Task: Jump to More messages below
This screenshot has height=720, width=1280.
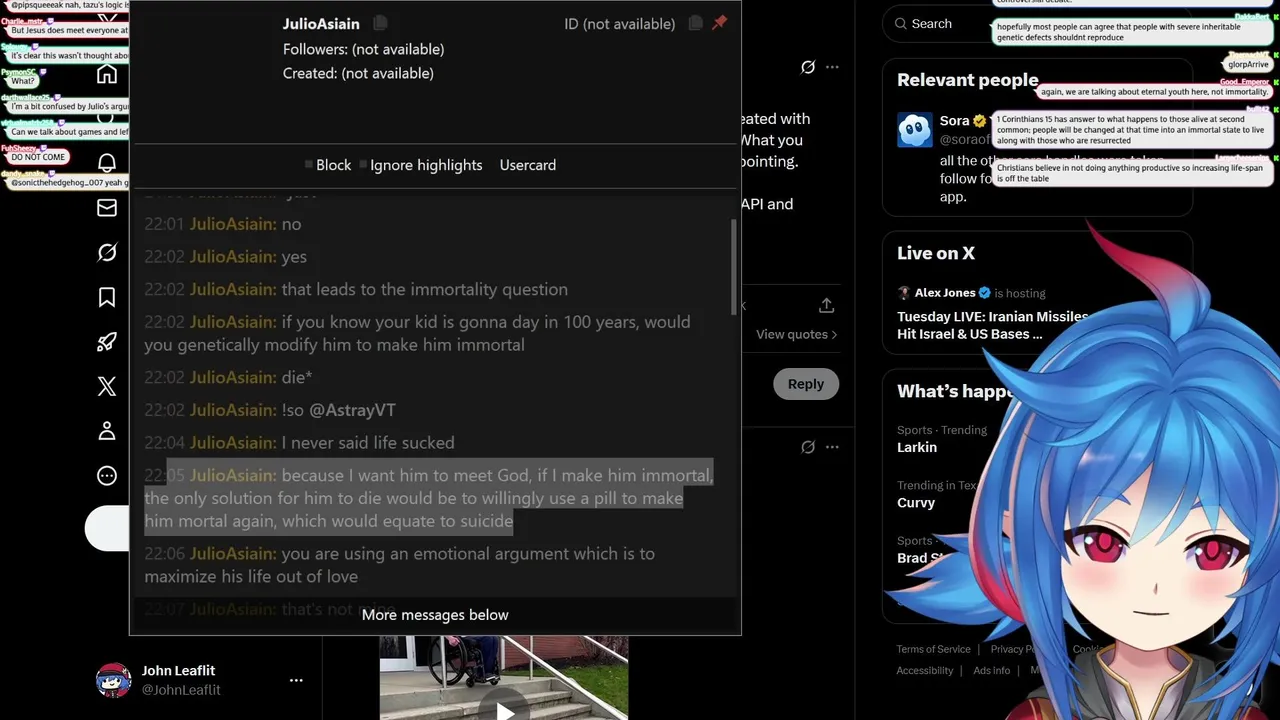Action: [x=435, y=615]
